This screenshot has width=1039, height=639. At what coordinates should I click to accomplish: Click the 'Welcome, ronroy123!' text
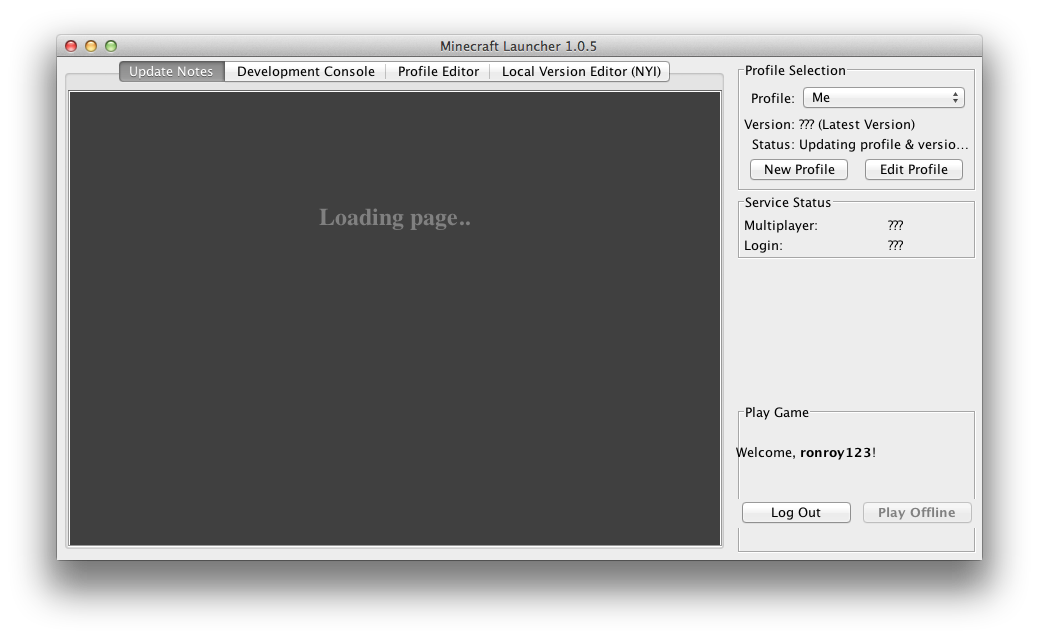(x=806, y=453)
